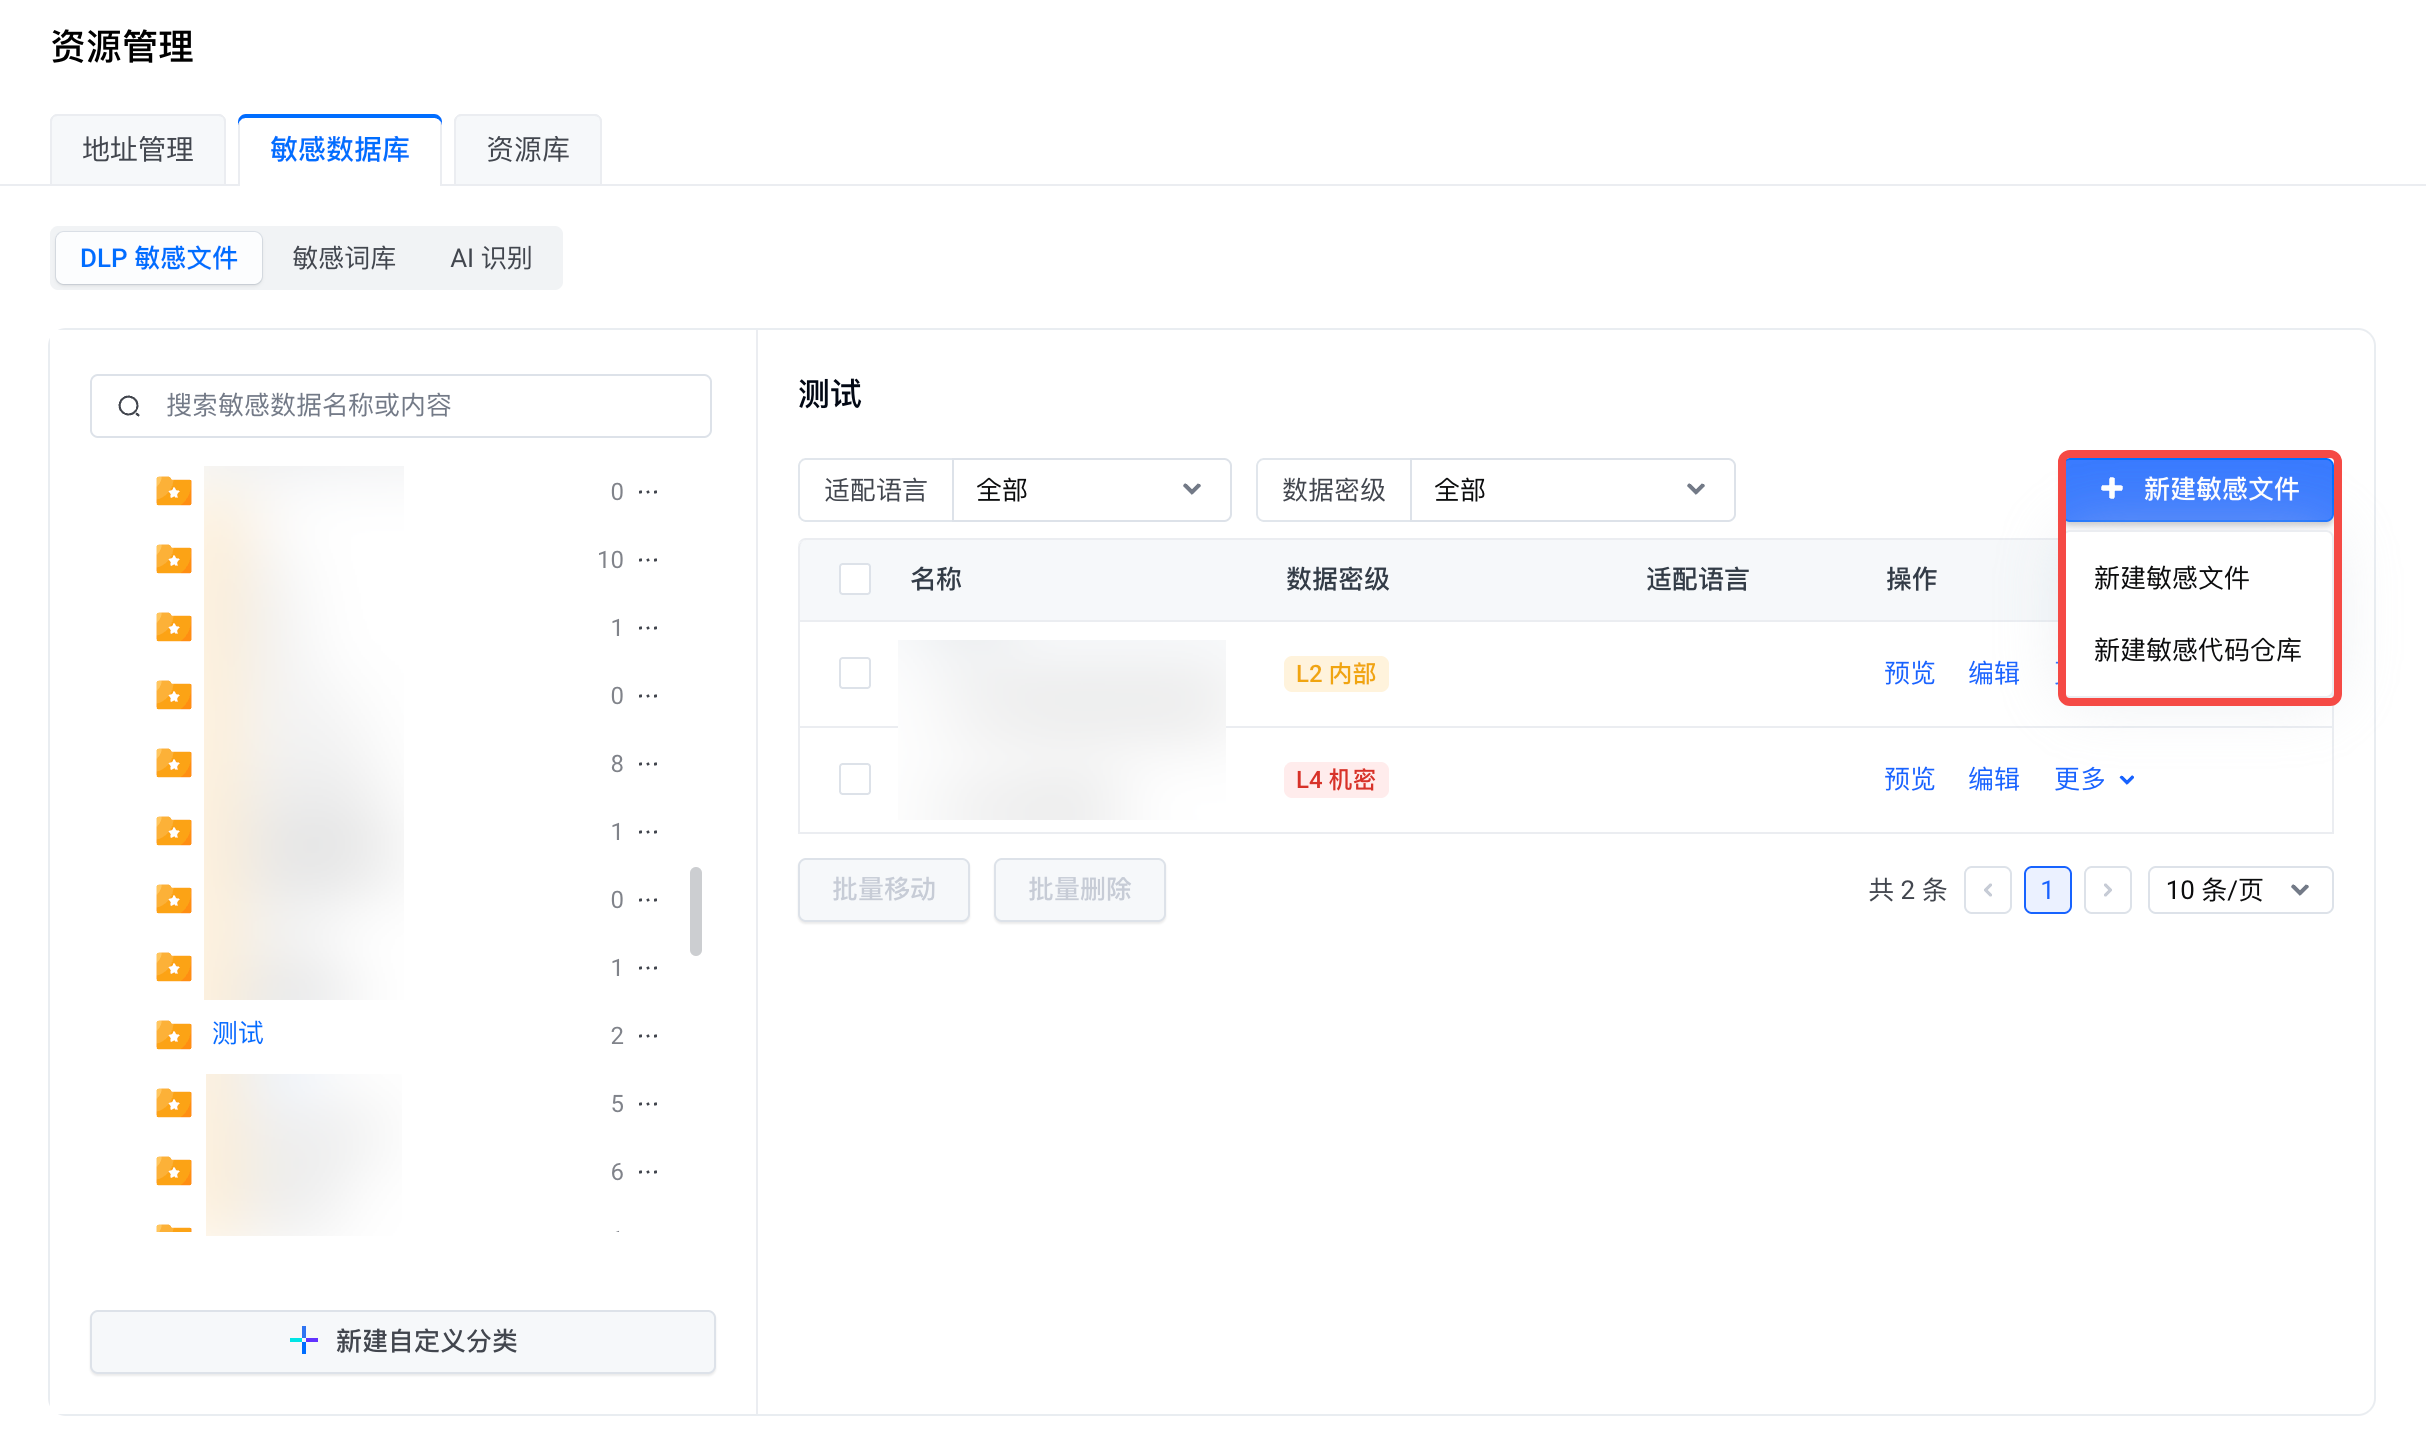The height and width of the screenshot is (1436, 2426).
Task: Click the L4 机密 level tag
Action: click(1336, 780)
